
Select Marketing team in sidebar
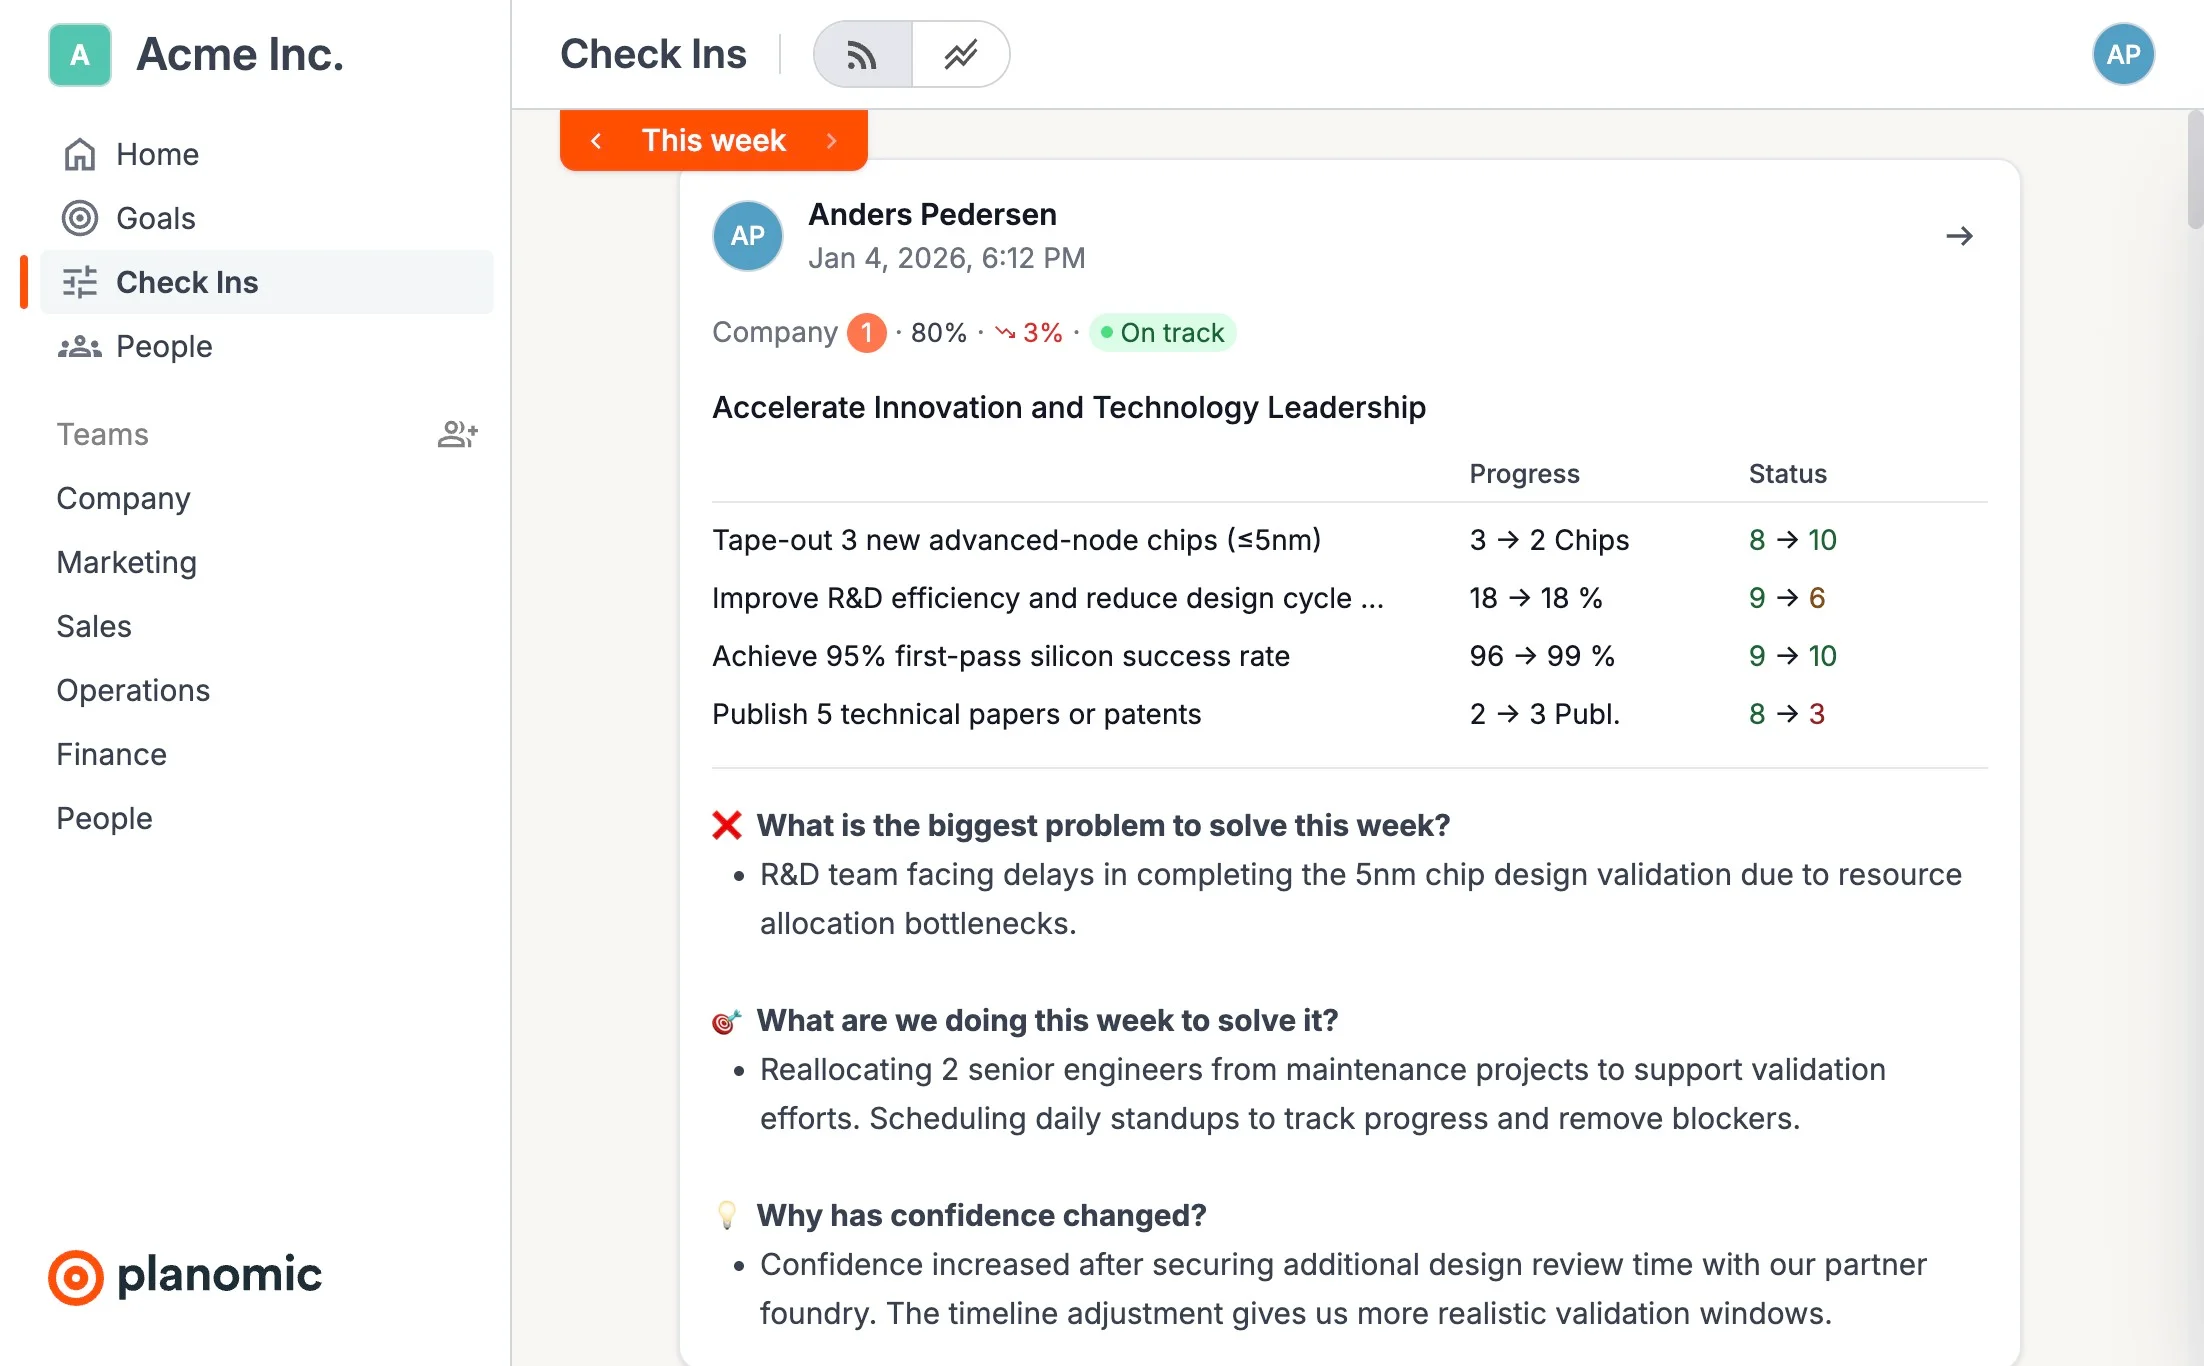coord(127,562)
